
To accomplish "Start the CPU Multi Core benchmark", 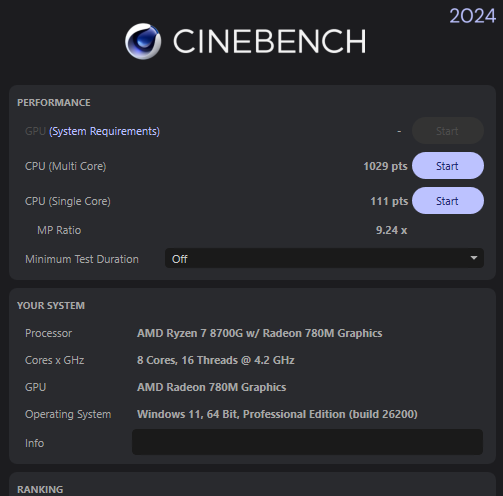I will point(448,166).
